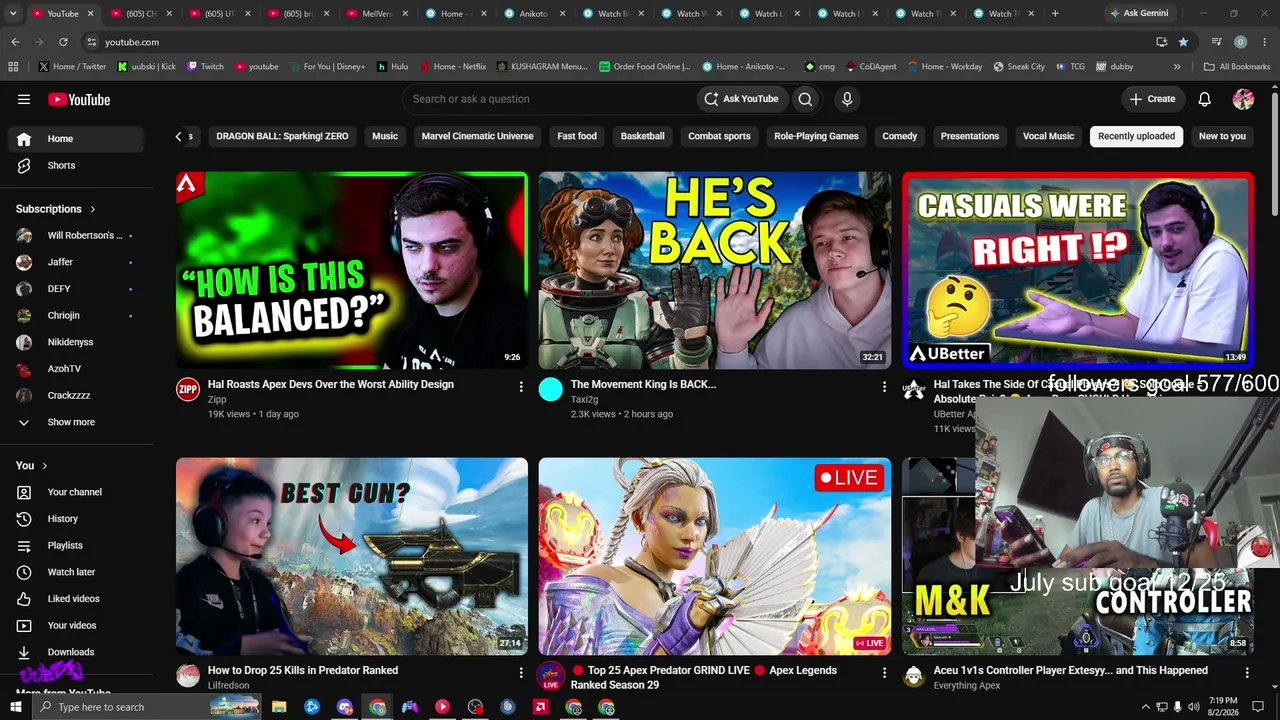Open the "Best Gun?" video thumbnail
Screen dimensions: 1280x720
(352, 556)
